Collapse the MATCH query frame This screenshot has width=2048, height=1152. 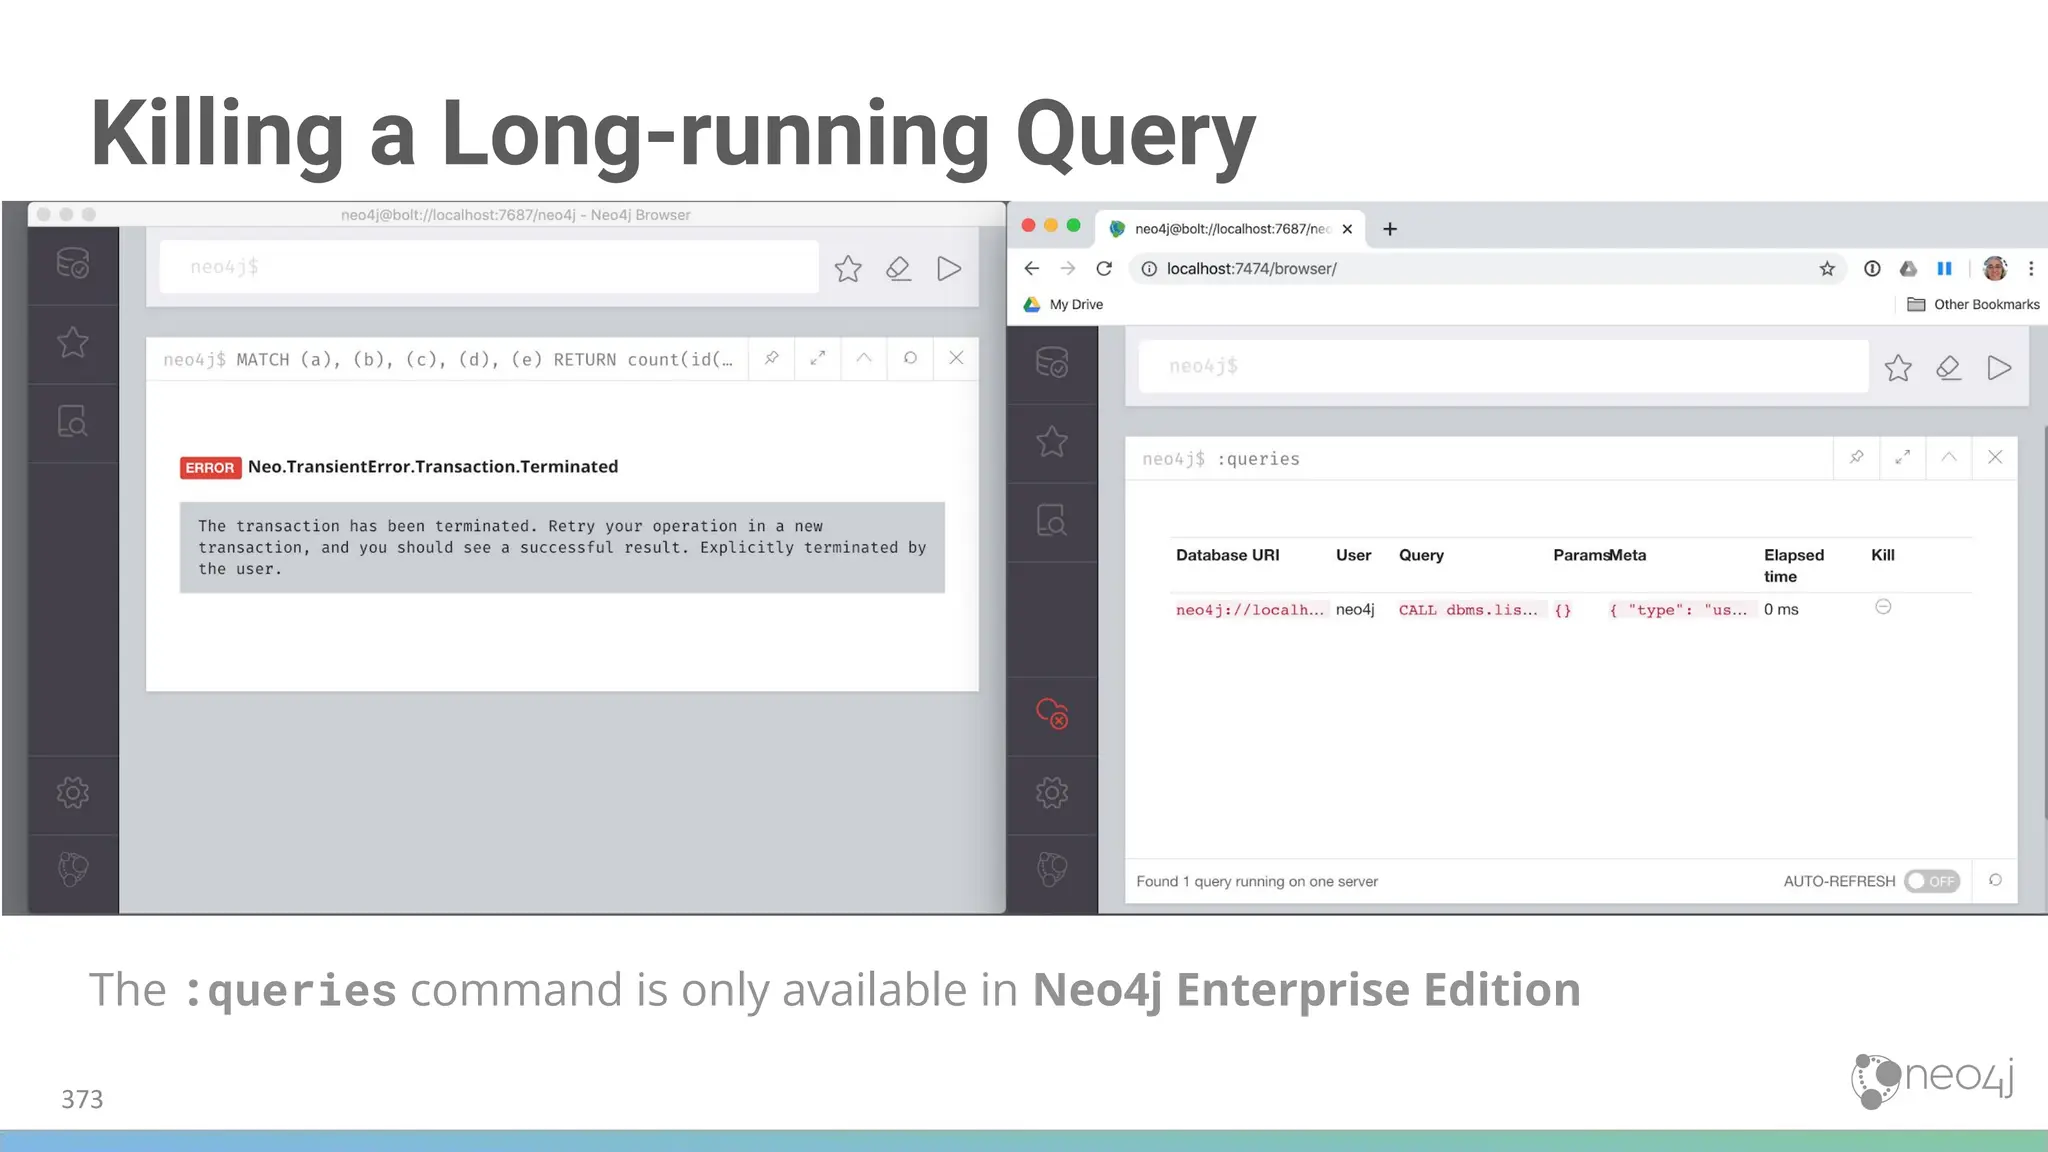point(864,358)
